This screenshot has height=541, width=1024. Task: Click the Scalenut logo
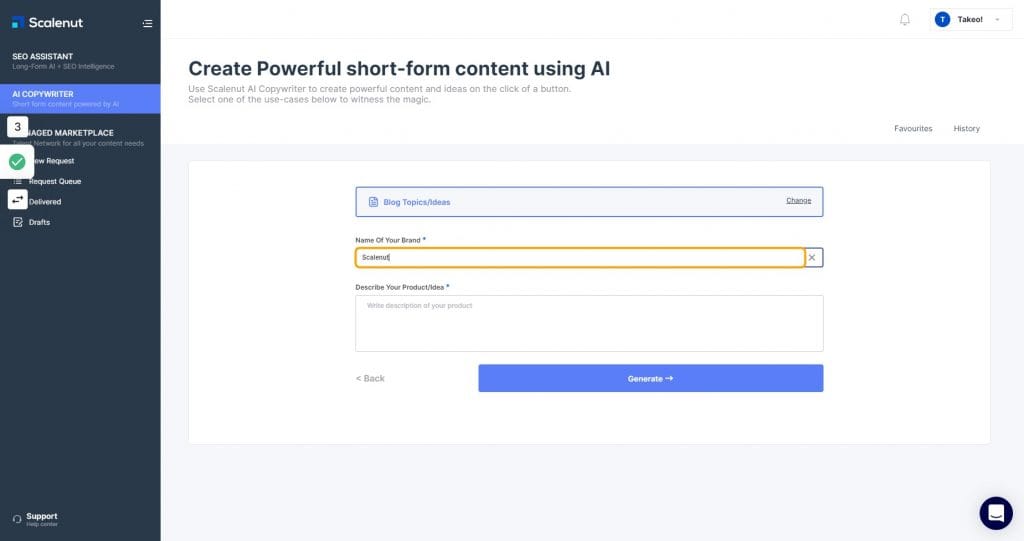tap(47, 23)
